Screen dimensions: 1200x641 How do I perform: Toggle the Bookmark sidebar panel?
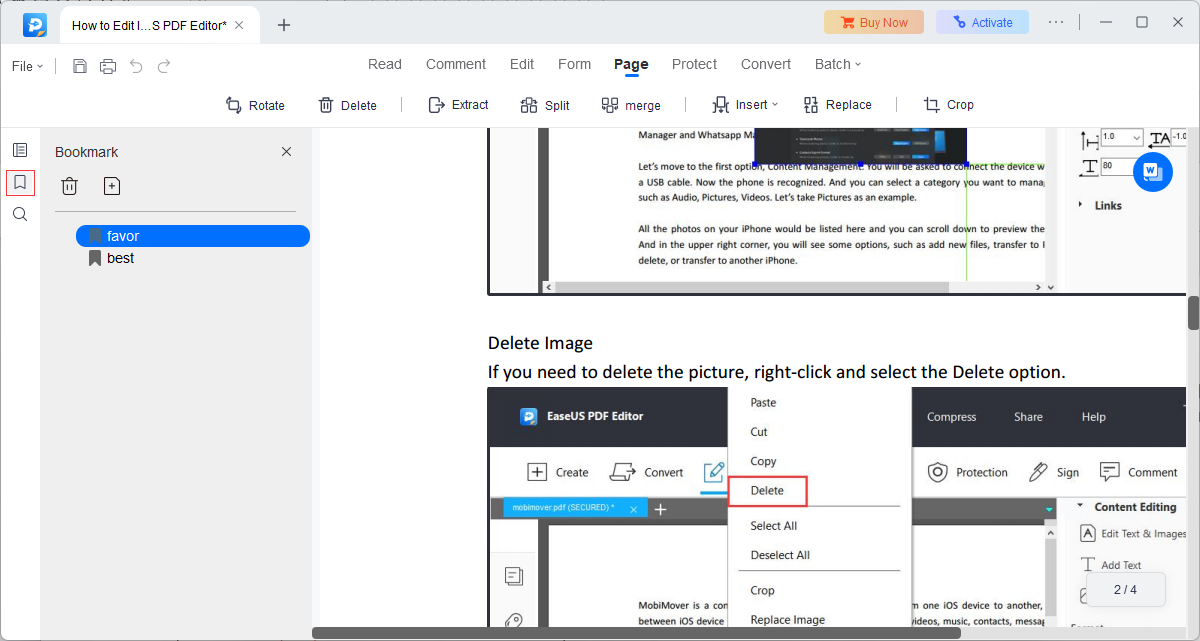coord(20,183)
